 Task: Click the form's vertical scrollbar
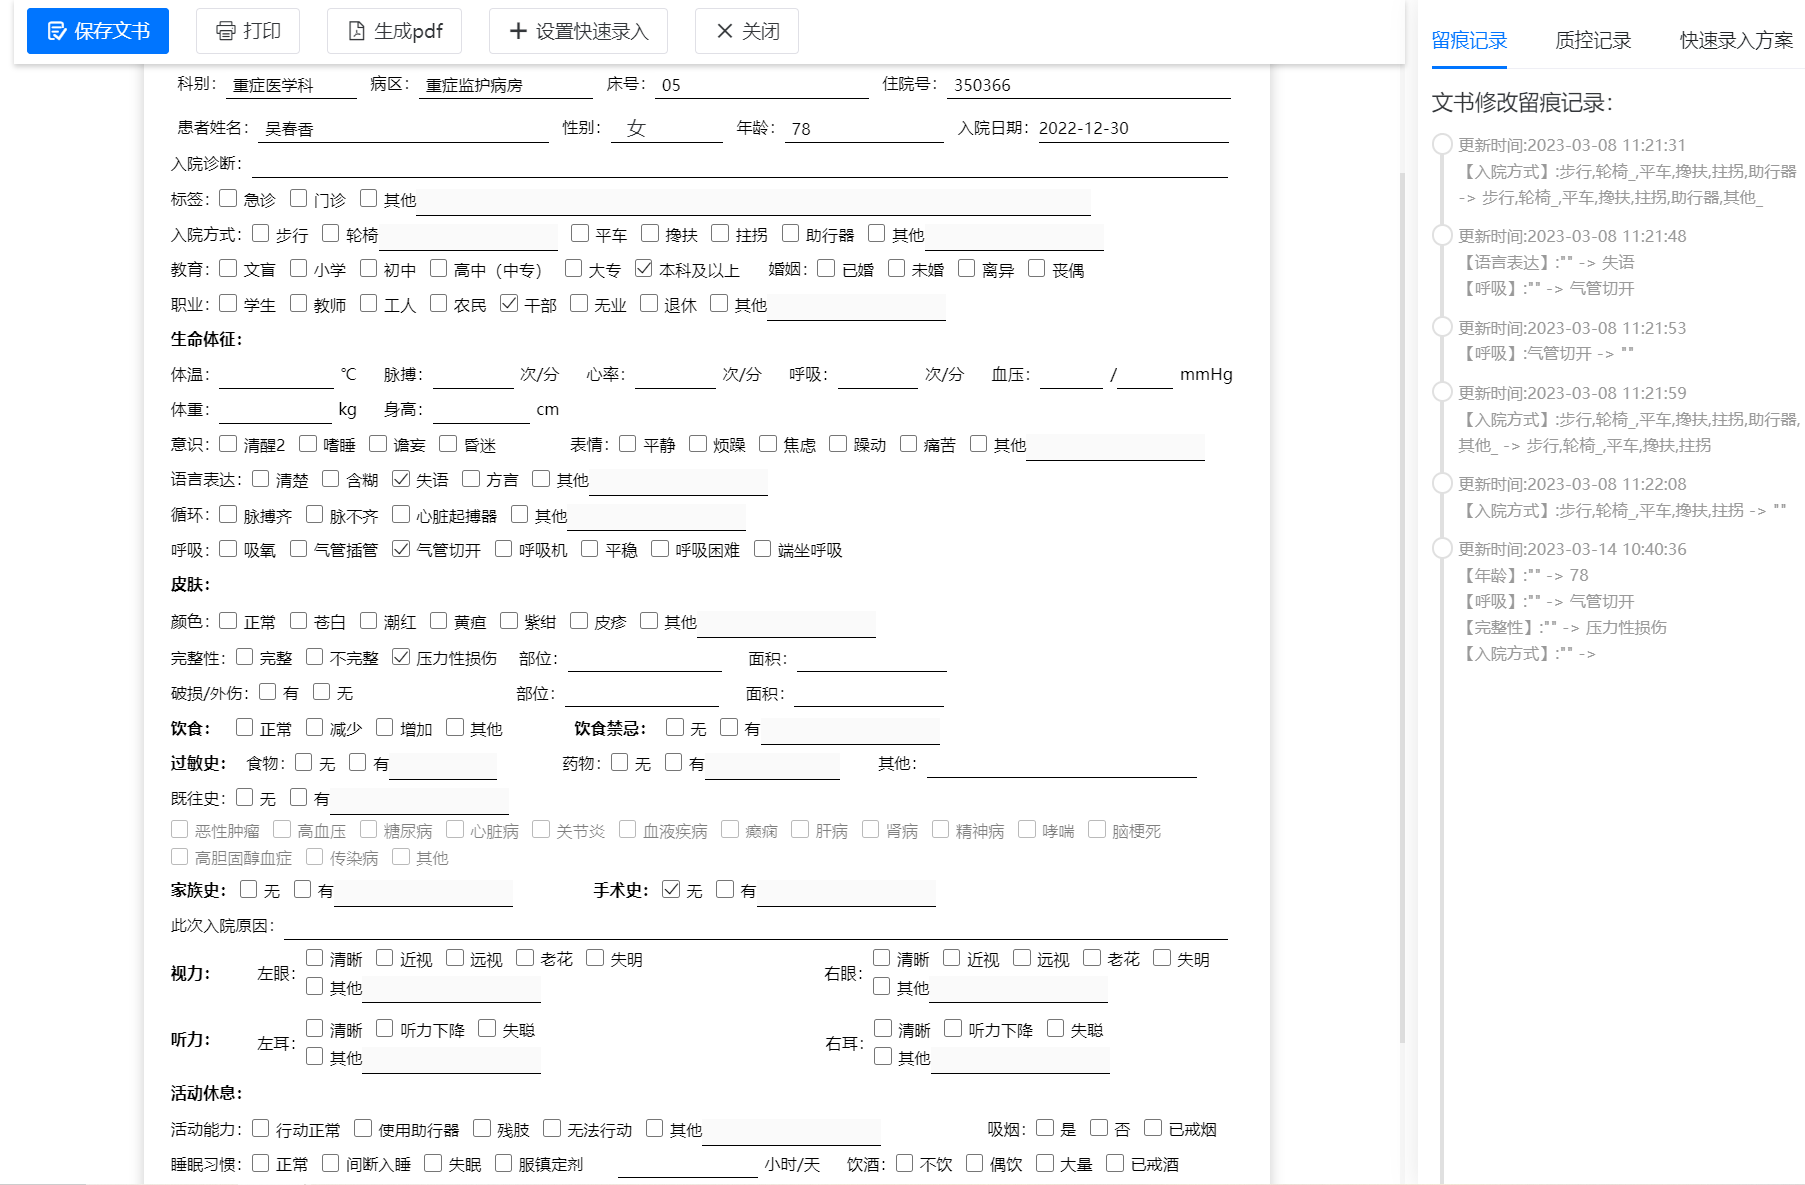click(1402, 606)
